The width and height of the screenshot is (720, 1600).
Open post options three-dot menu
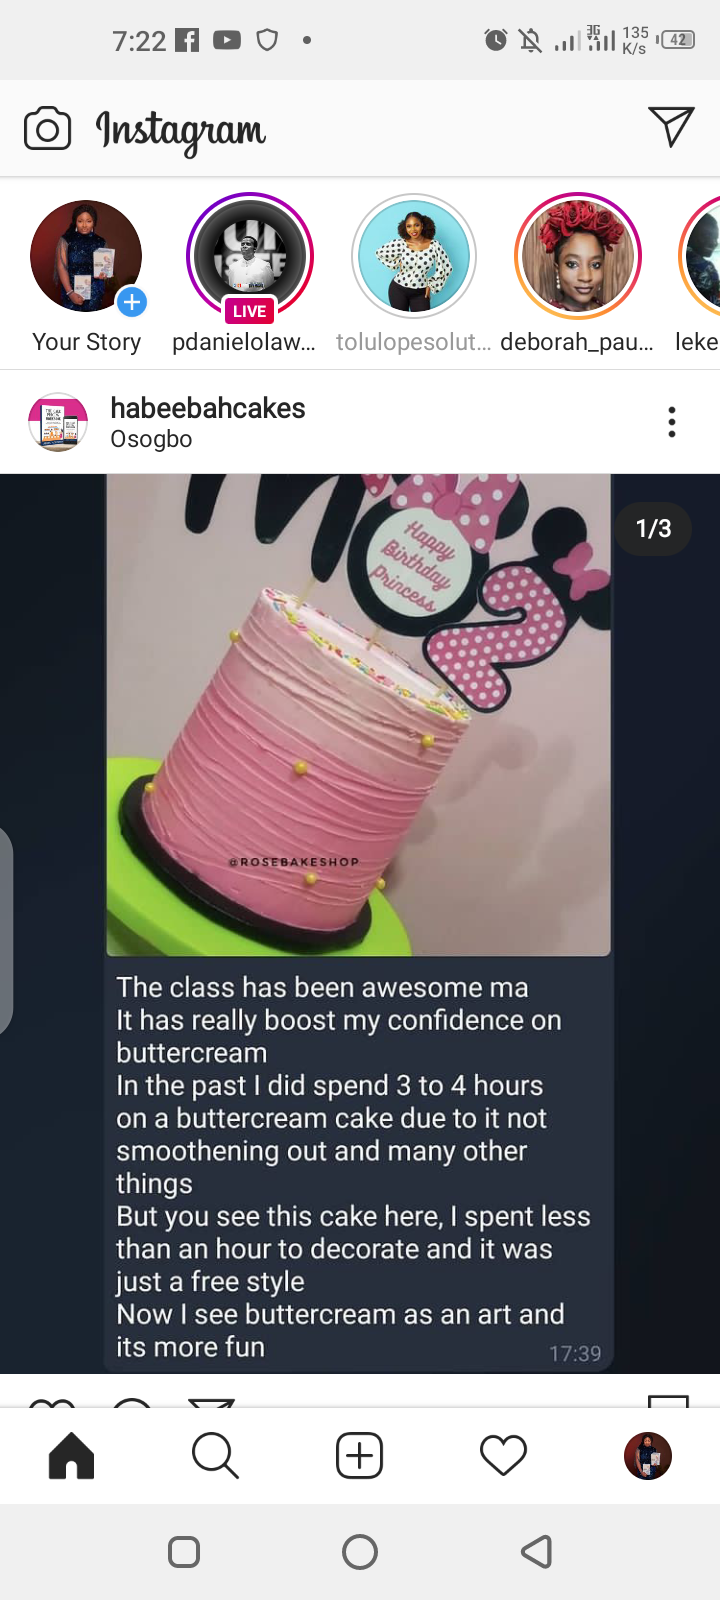coord(672,422)
